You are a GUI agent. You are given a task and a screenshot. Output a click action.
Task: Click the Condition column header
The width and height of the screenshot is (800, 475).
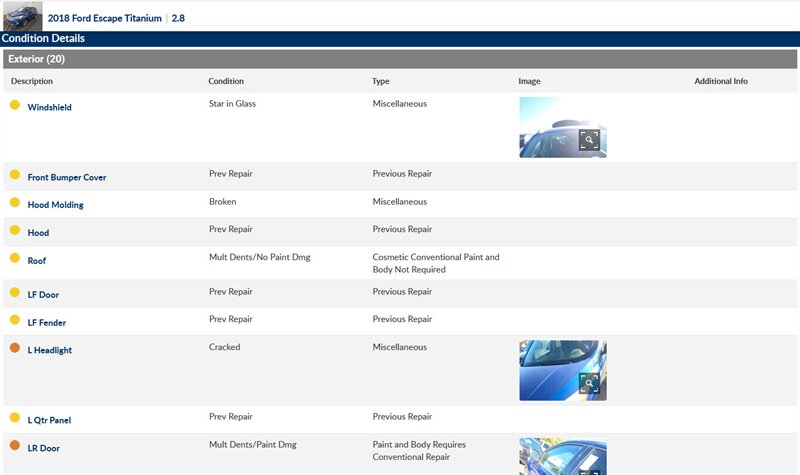(x=226, y=81)
